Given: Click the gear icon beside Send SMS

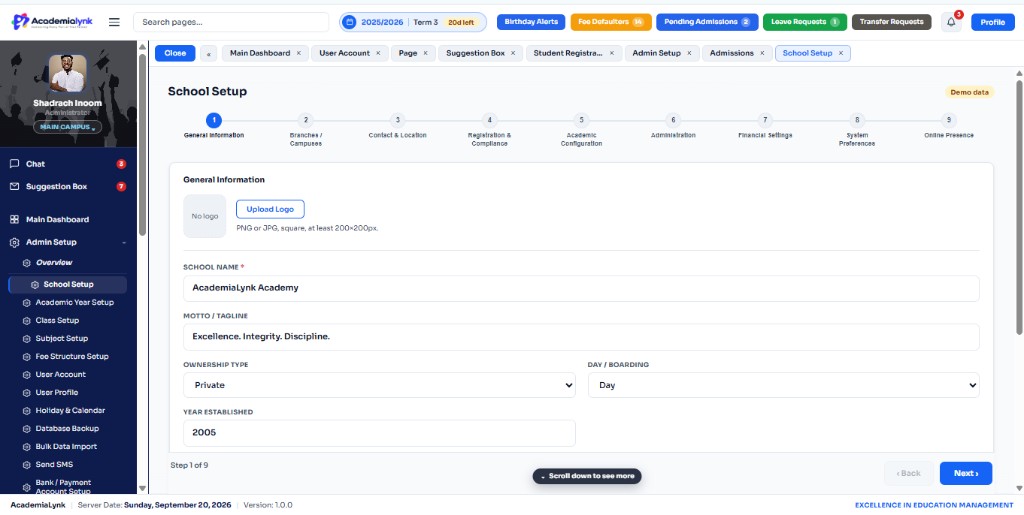Looking at the screenshot, I should 27,465.
